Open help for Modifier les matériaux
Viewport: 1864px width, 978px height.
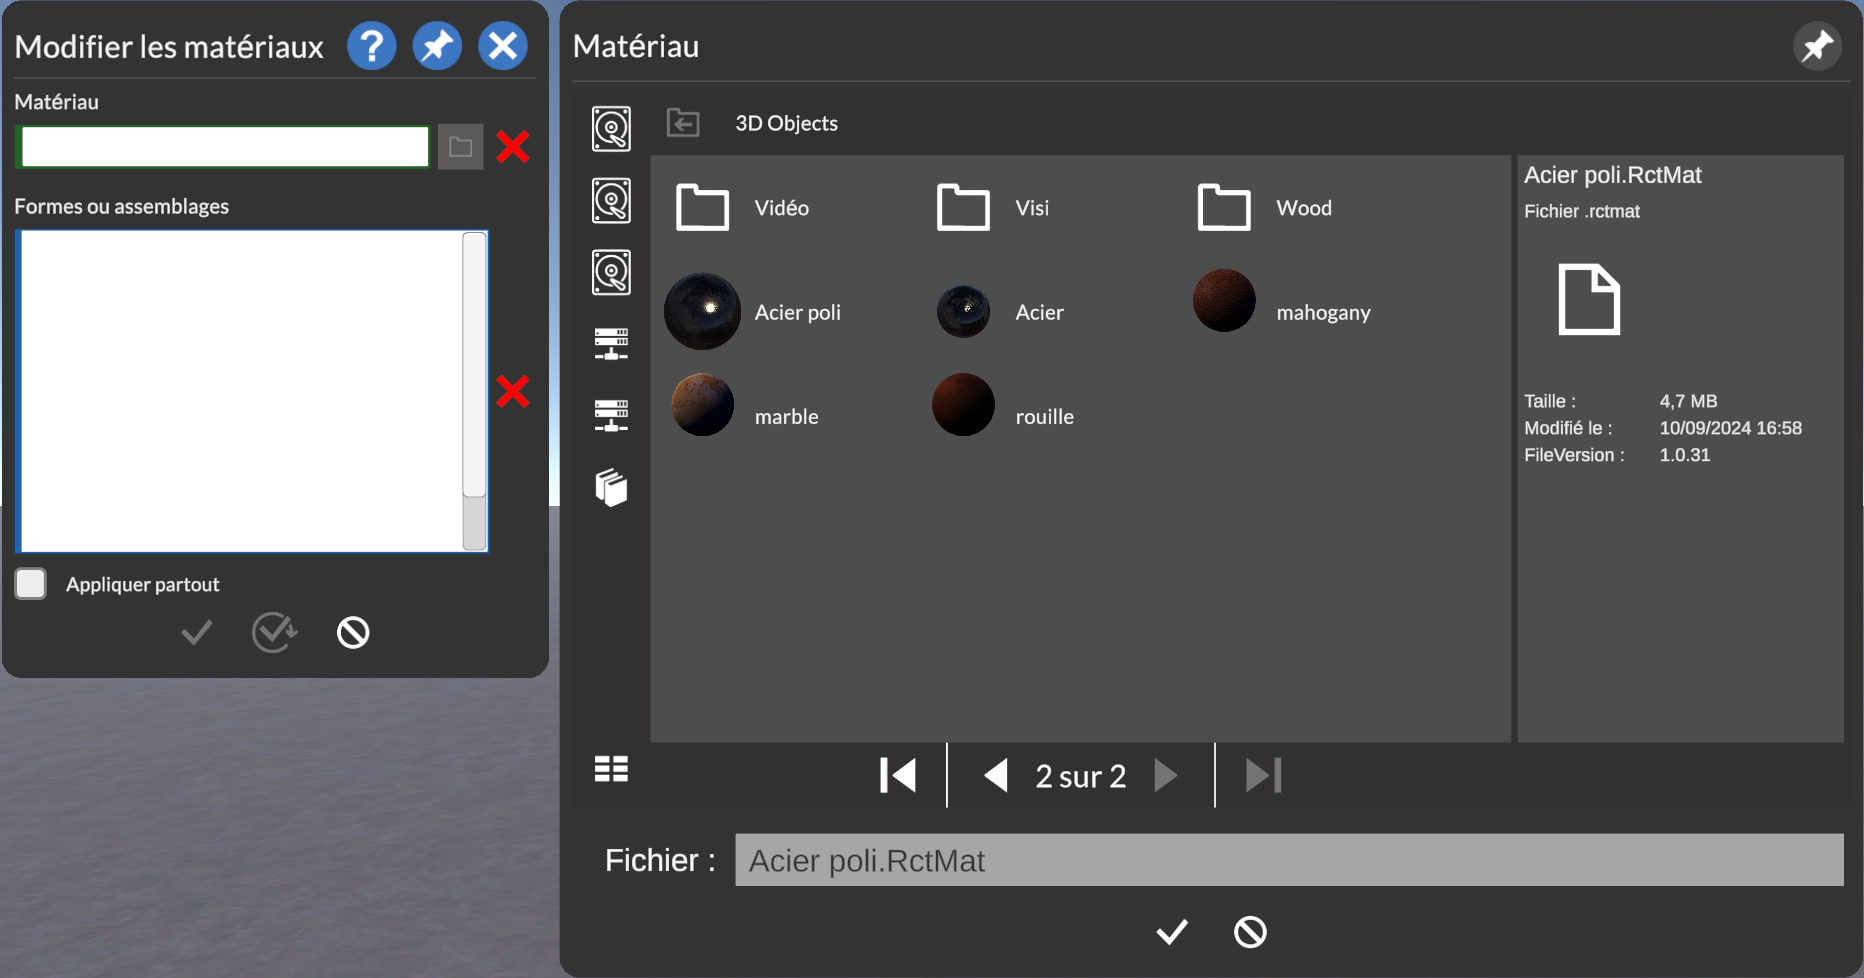coord(371,46)
